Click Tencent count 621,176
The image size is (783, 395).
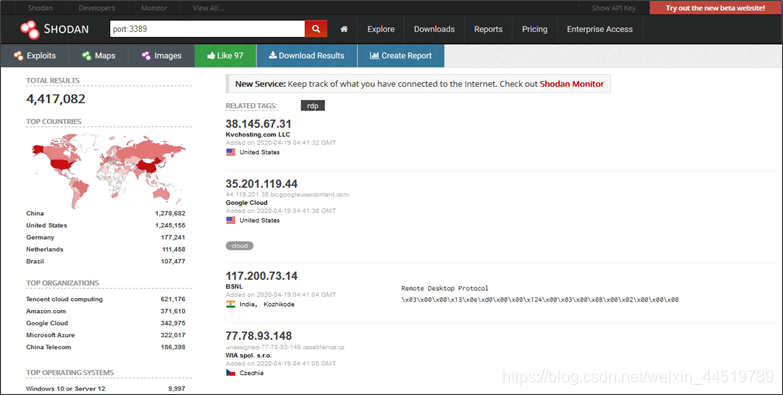coord(173,299)
